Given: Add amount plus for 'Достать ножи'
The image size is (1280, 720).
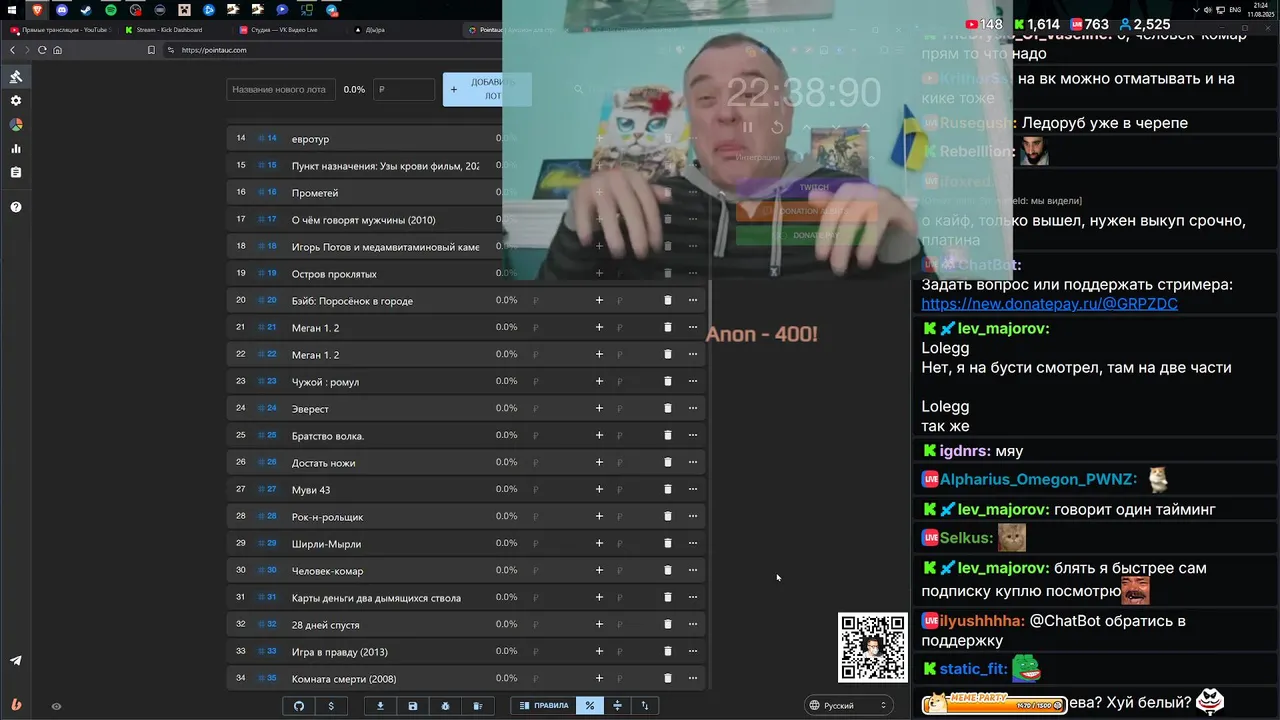Looking at the screenshot, I should 600,462.
